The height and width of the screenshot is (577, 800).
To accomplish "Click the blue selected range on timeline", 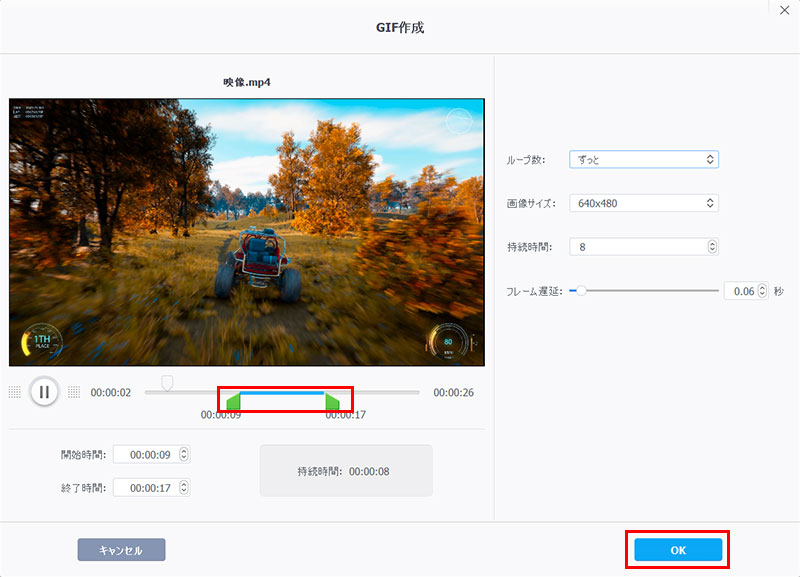I will click(282, 393).
